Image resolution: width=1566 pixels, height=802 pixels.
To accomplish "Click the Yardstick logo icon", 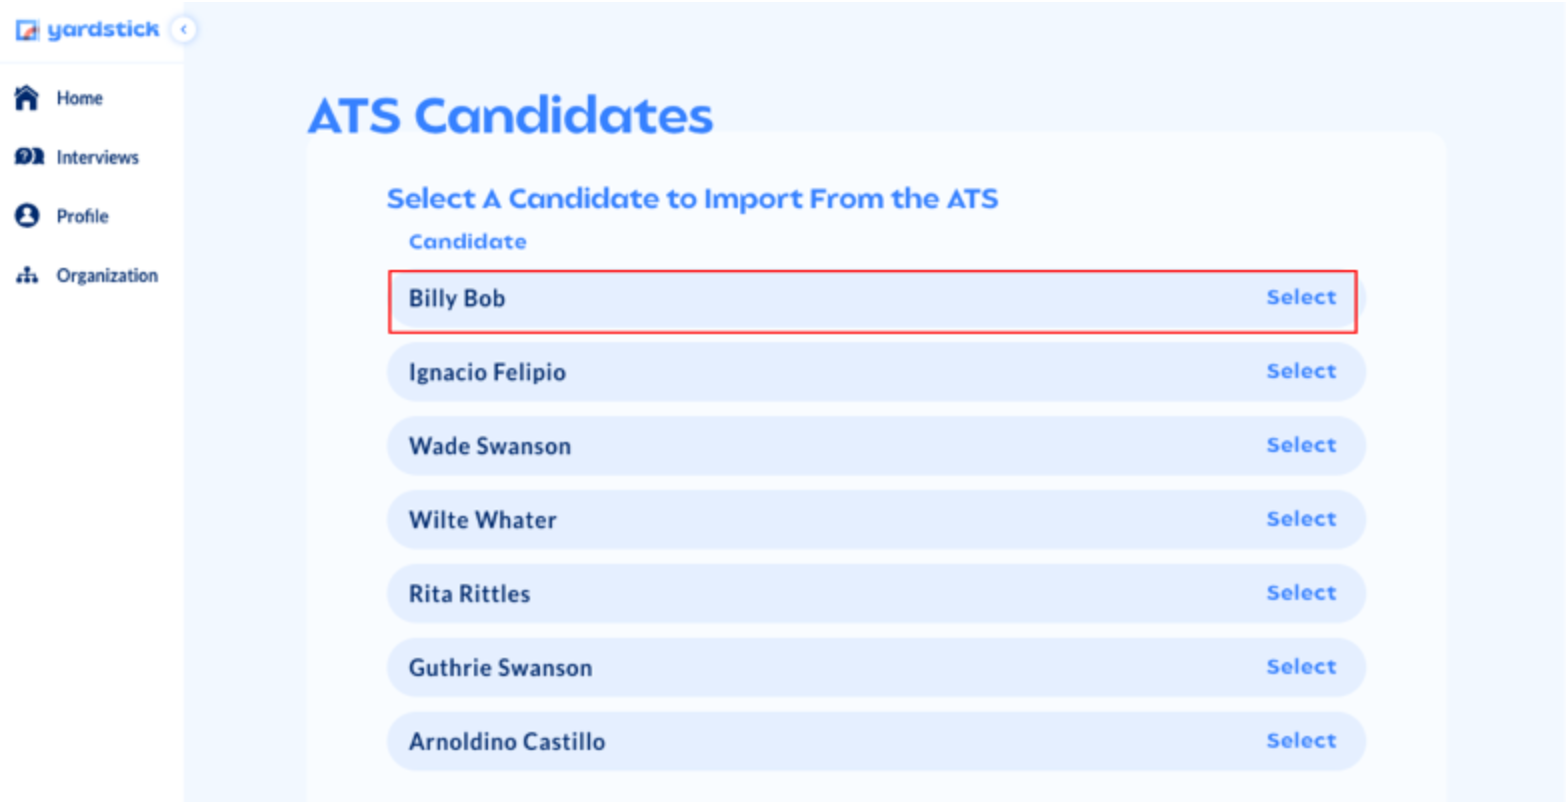I will 25,29.
